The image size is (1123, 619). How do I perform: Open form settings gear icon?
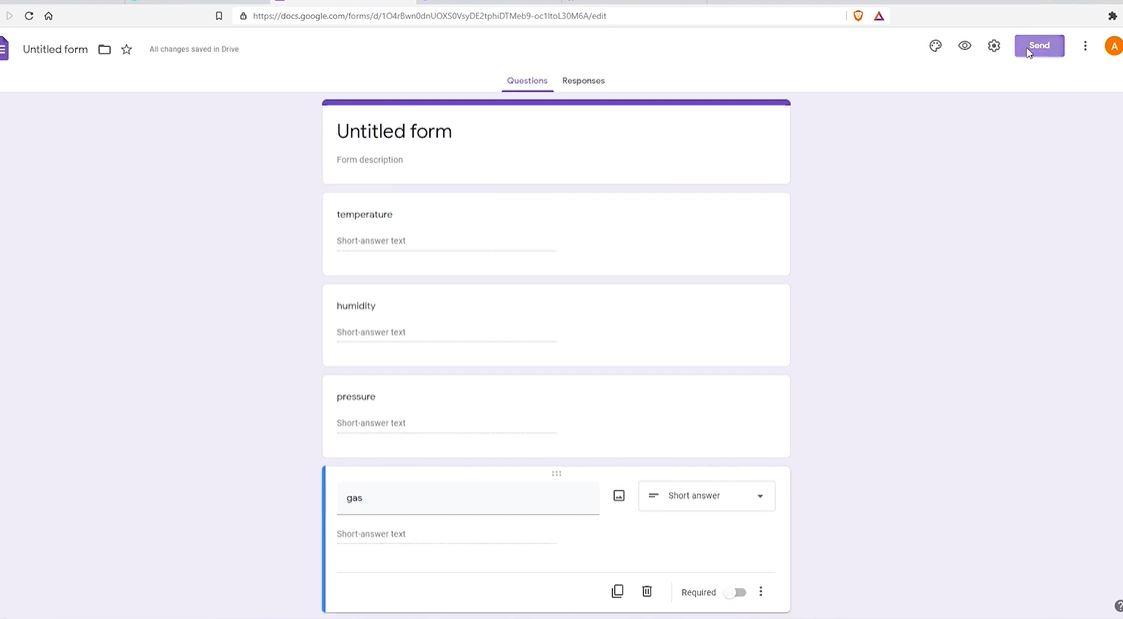993,46
